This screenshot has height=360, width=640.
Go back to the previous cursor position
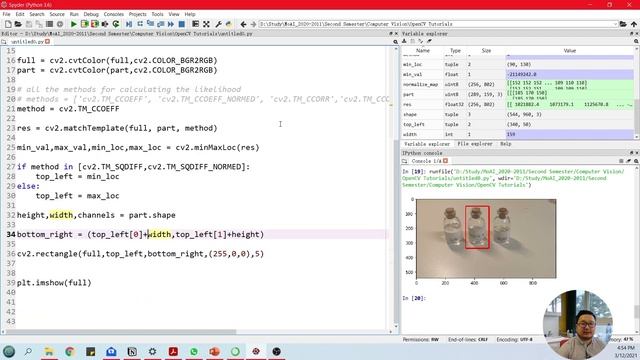click(x=243, y=24)
